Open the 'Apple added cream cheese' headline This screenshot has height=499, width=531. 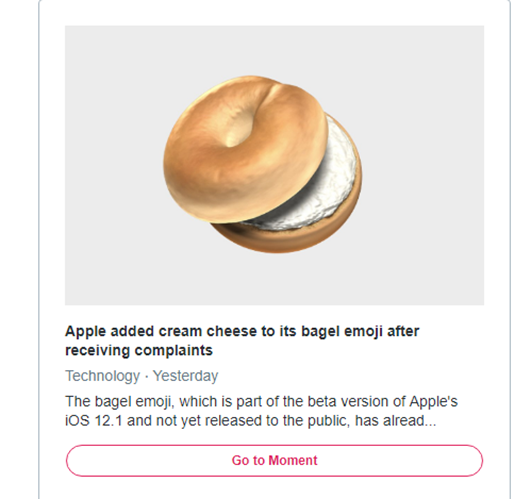pyautogui.click(x=242, y=341)
